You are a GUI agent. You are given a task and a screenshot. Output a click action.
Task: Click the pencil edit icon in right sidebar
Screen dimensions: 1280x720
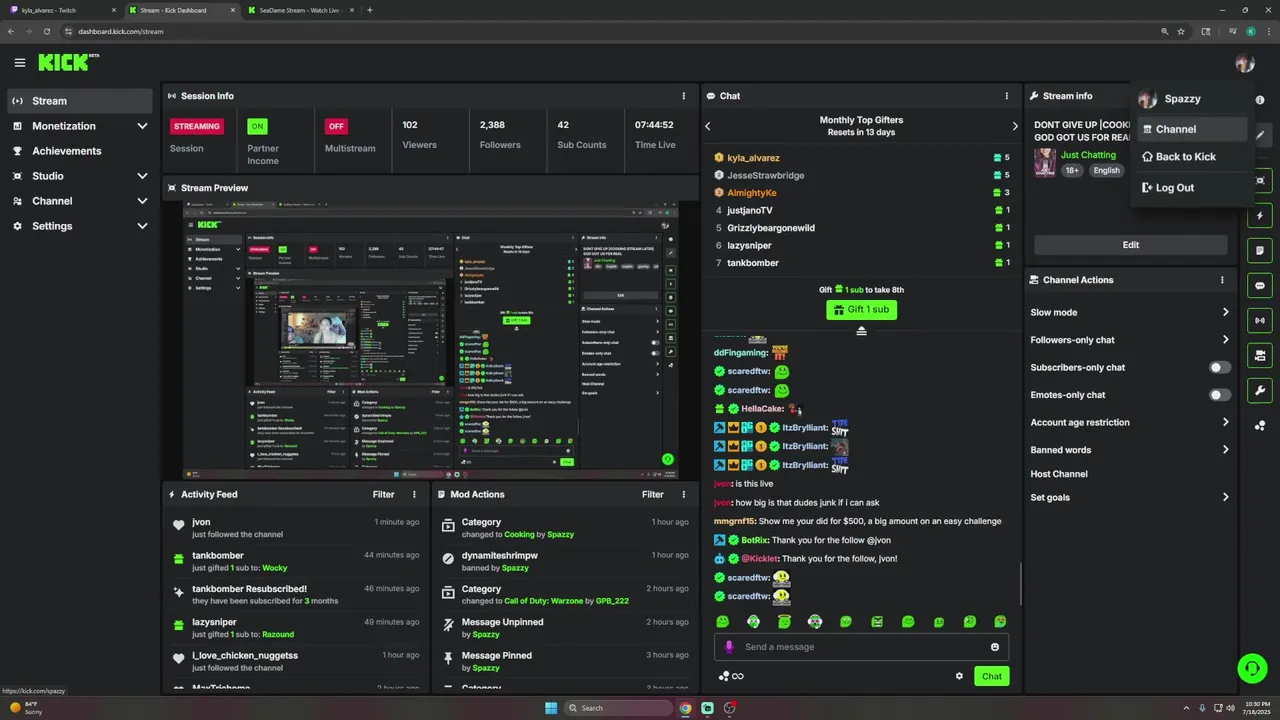1260,135
